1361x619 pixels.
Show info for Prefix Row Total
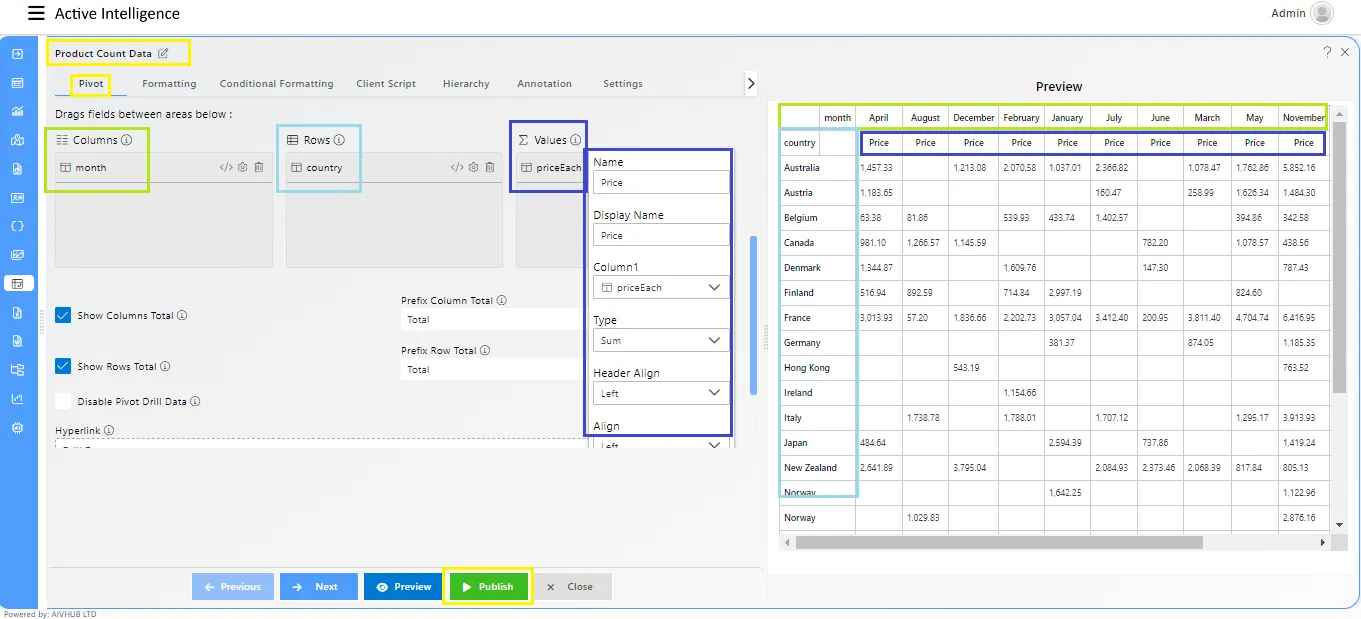[485, 350]
